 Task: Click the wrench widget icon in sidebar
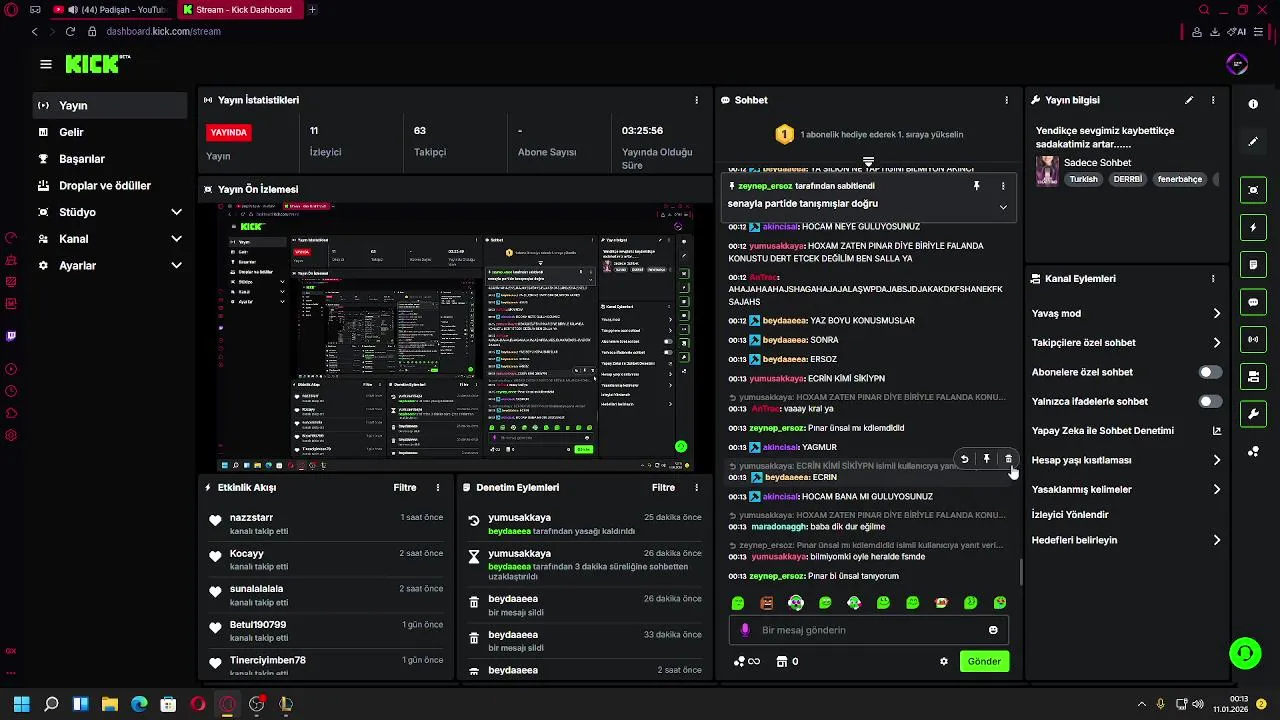tap(1253, 414)
